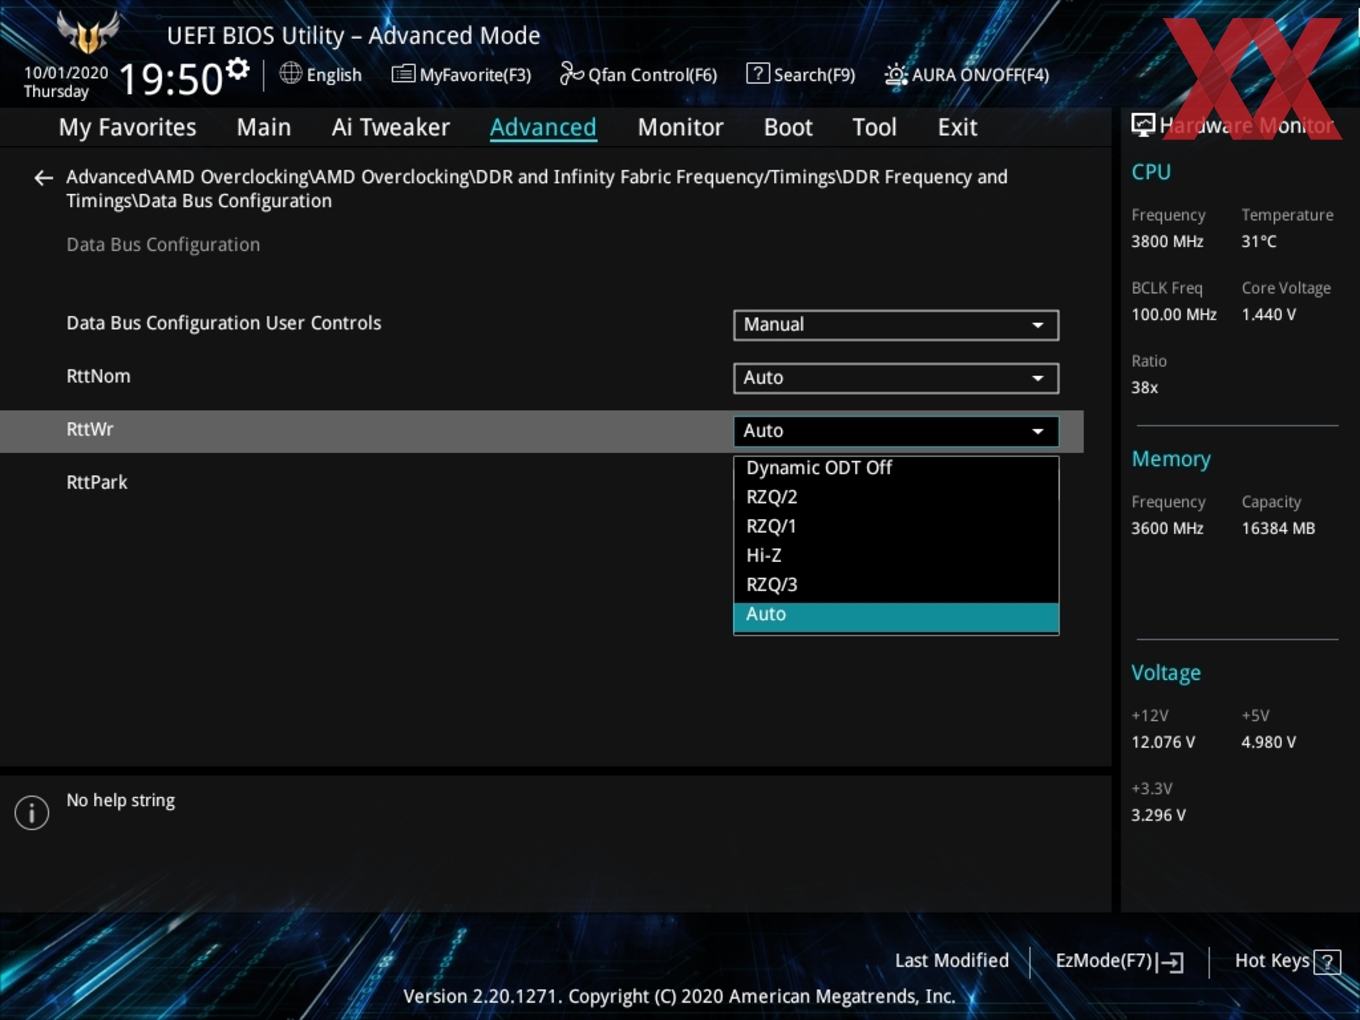Click the arrow on the Manual dropdown
The width and height of the screenshot is (1360, 1020).
pos(1038,325)
